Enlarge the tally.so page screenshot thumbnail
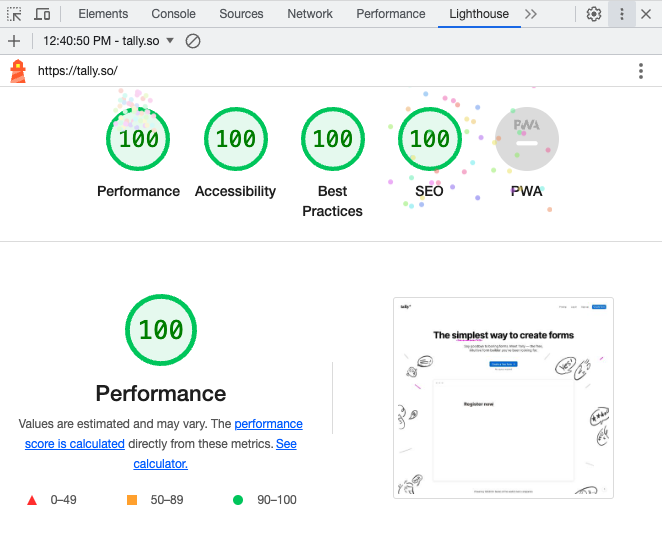The height and width of the screenshot is (536, 662). coord(503,398)
